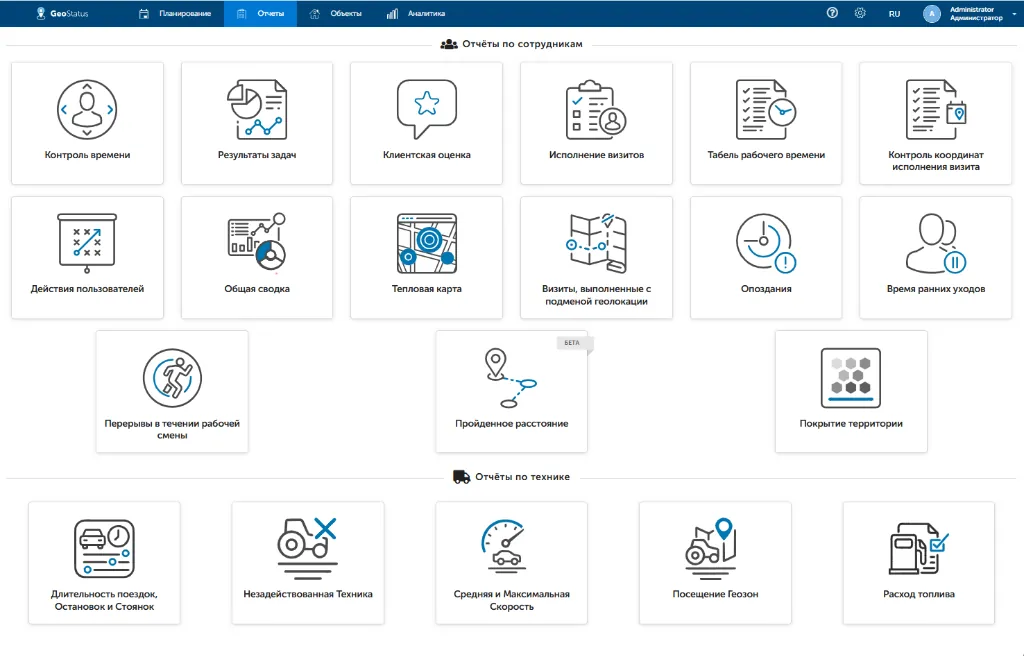Open the Контроль времени report icon

tap(87, 109)
